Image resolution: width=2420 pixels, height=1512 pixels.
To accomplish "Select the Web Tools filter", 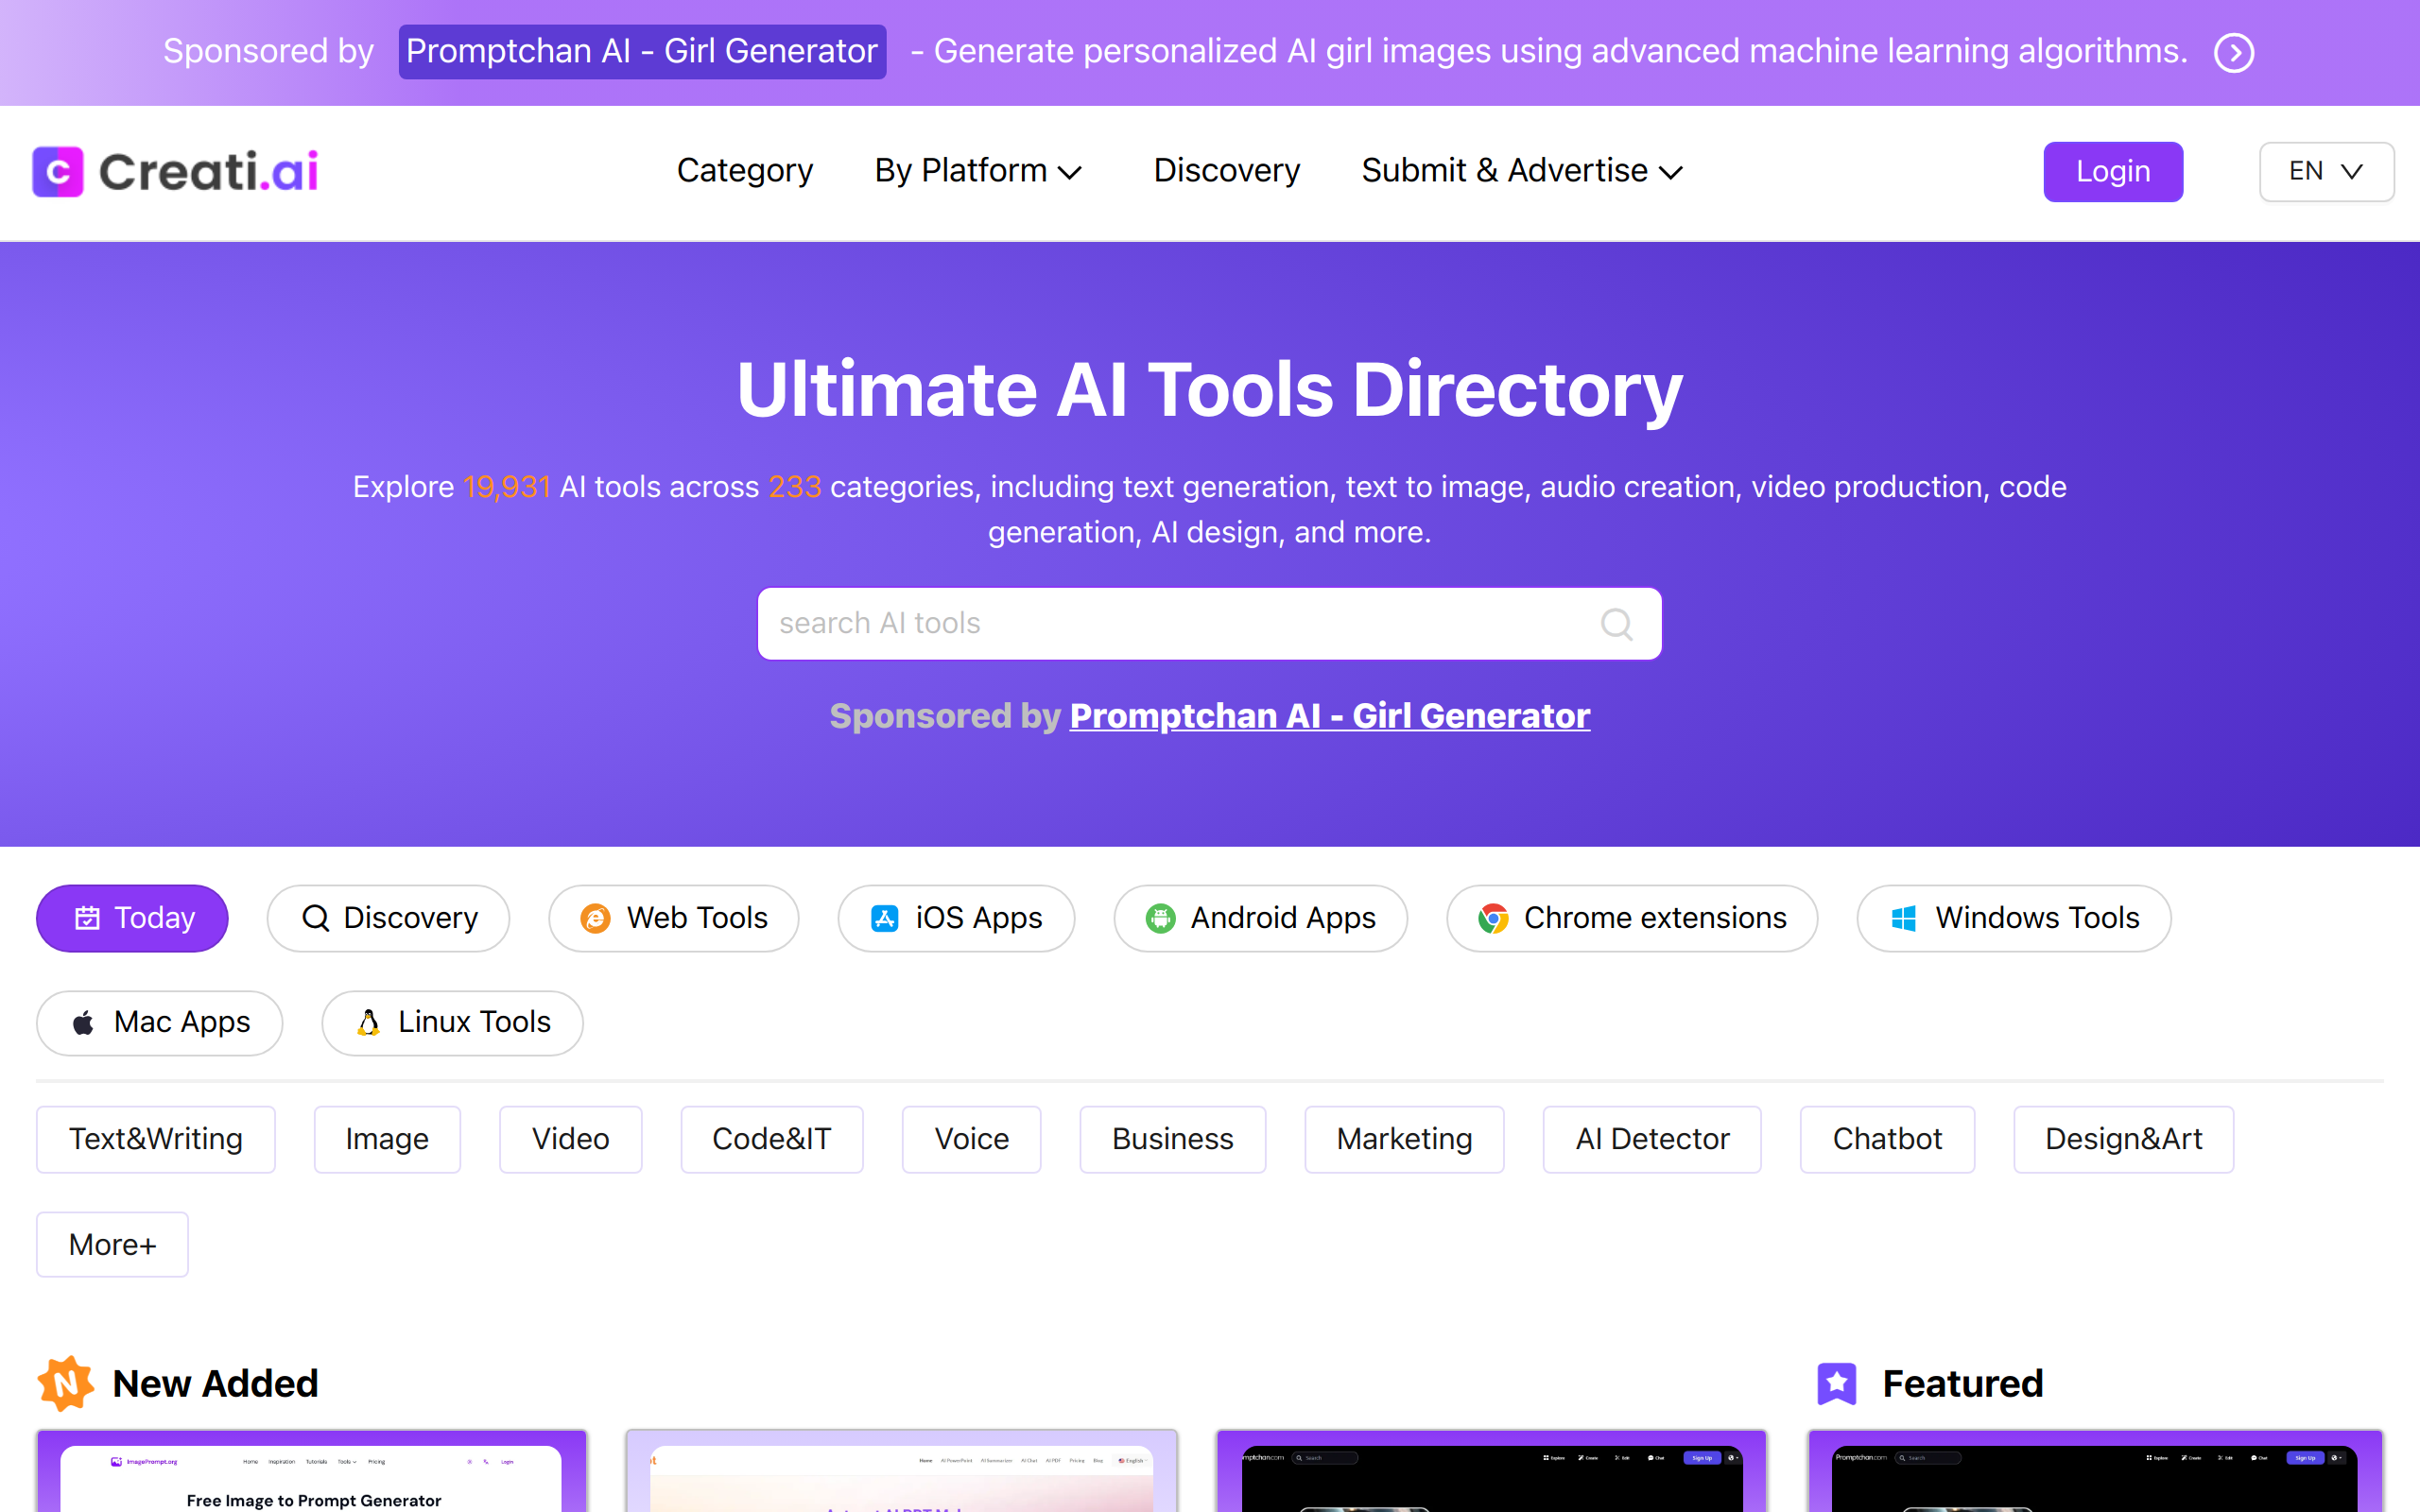I will pyautogui.click(x=673, y=918).
